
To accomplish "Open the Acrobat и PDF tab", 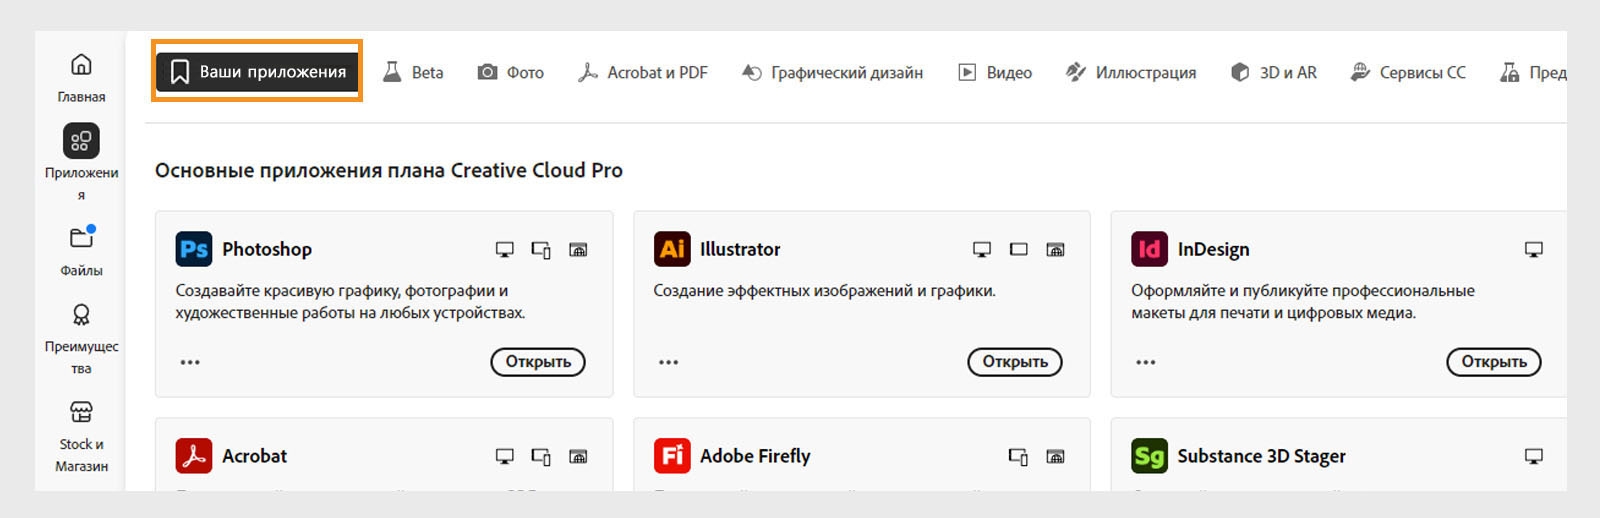I will tap(642, 72).
